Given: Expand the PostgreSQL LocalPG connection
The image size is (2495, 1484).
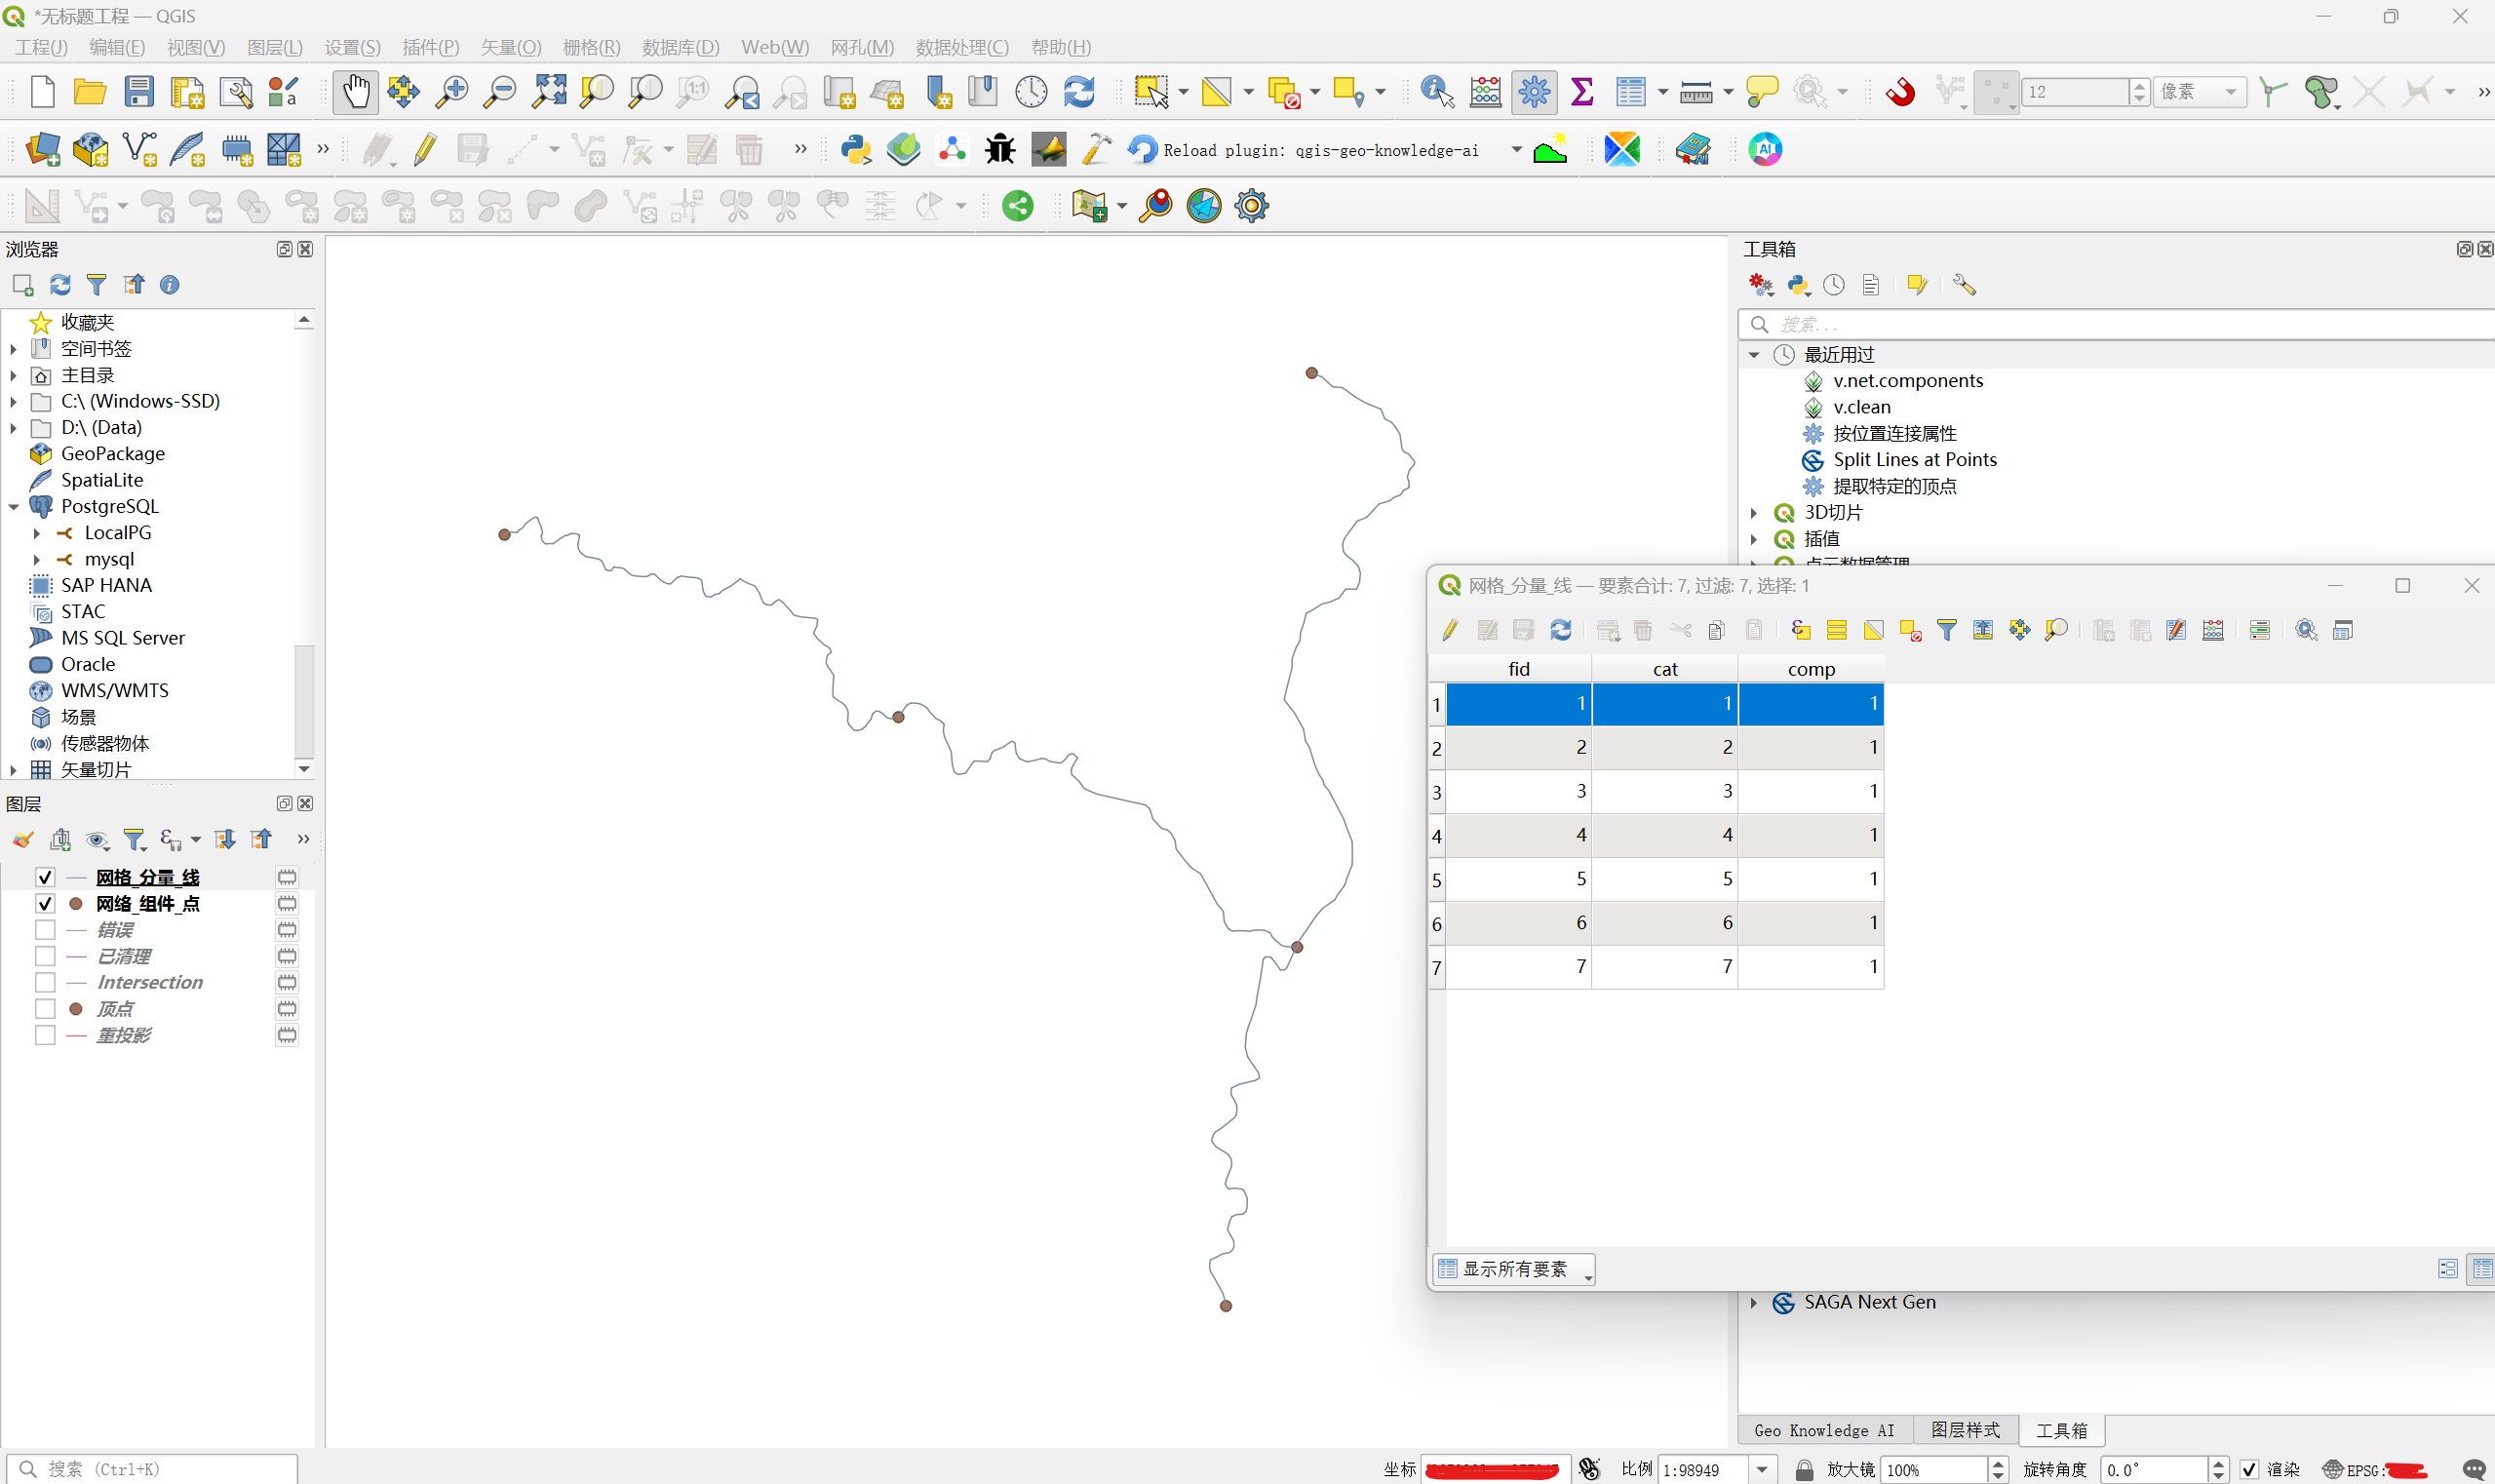Looking at the screenshot, I should pyautogui.click(x=37, y=533).
